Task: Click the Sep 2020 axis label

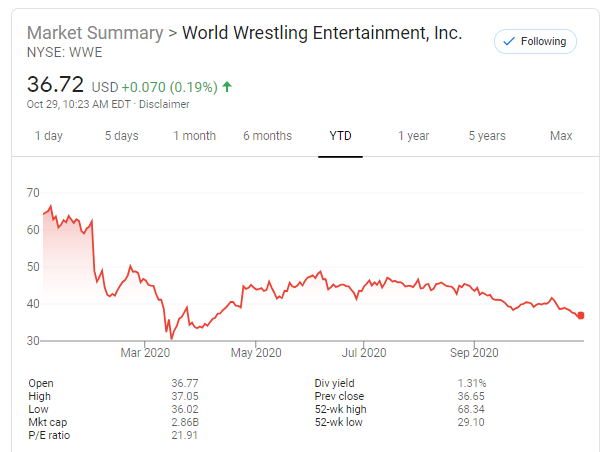Action: 473,352
